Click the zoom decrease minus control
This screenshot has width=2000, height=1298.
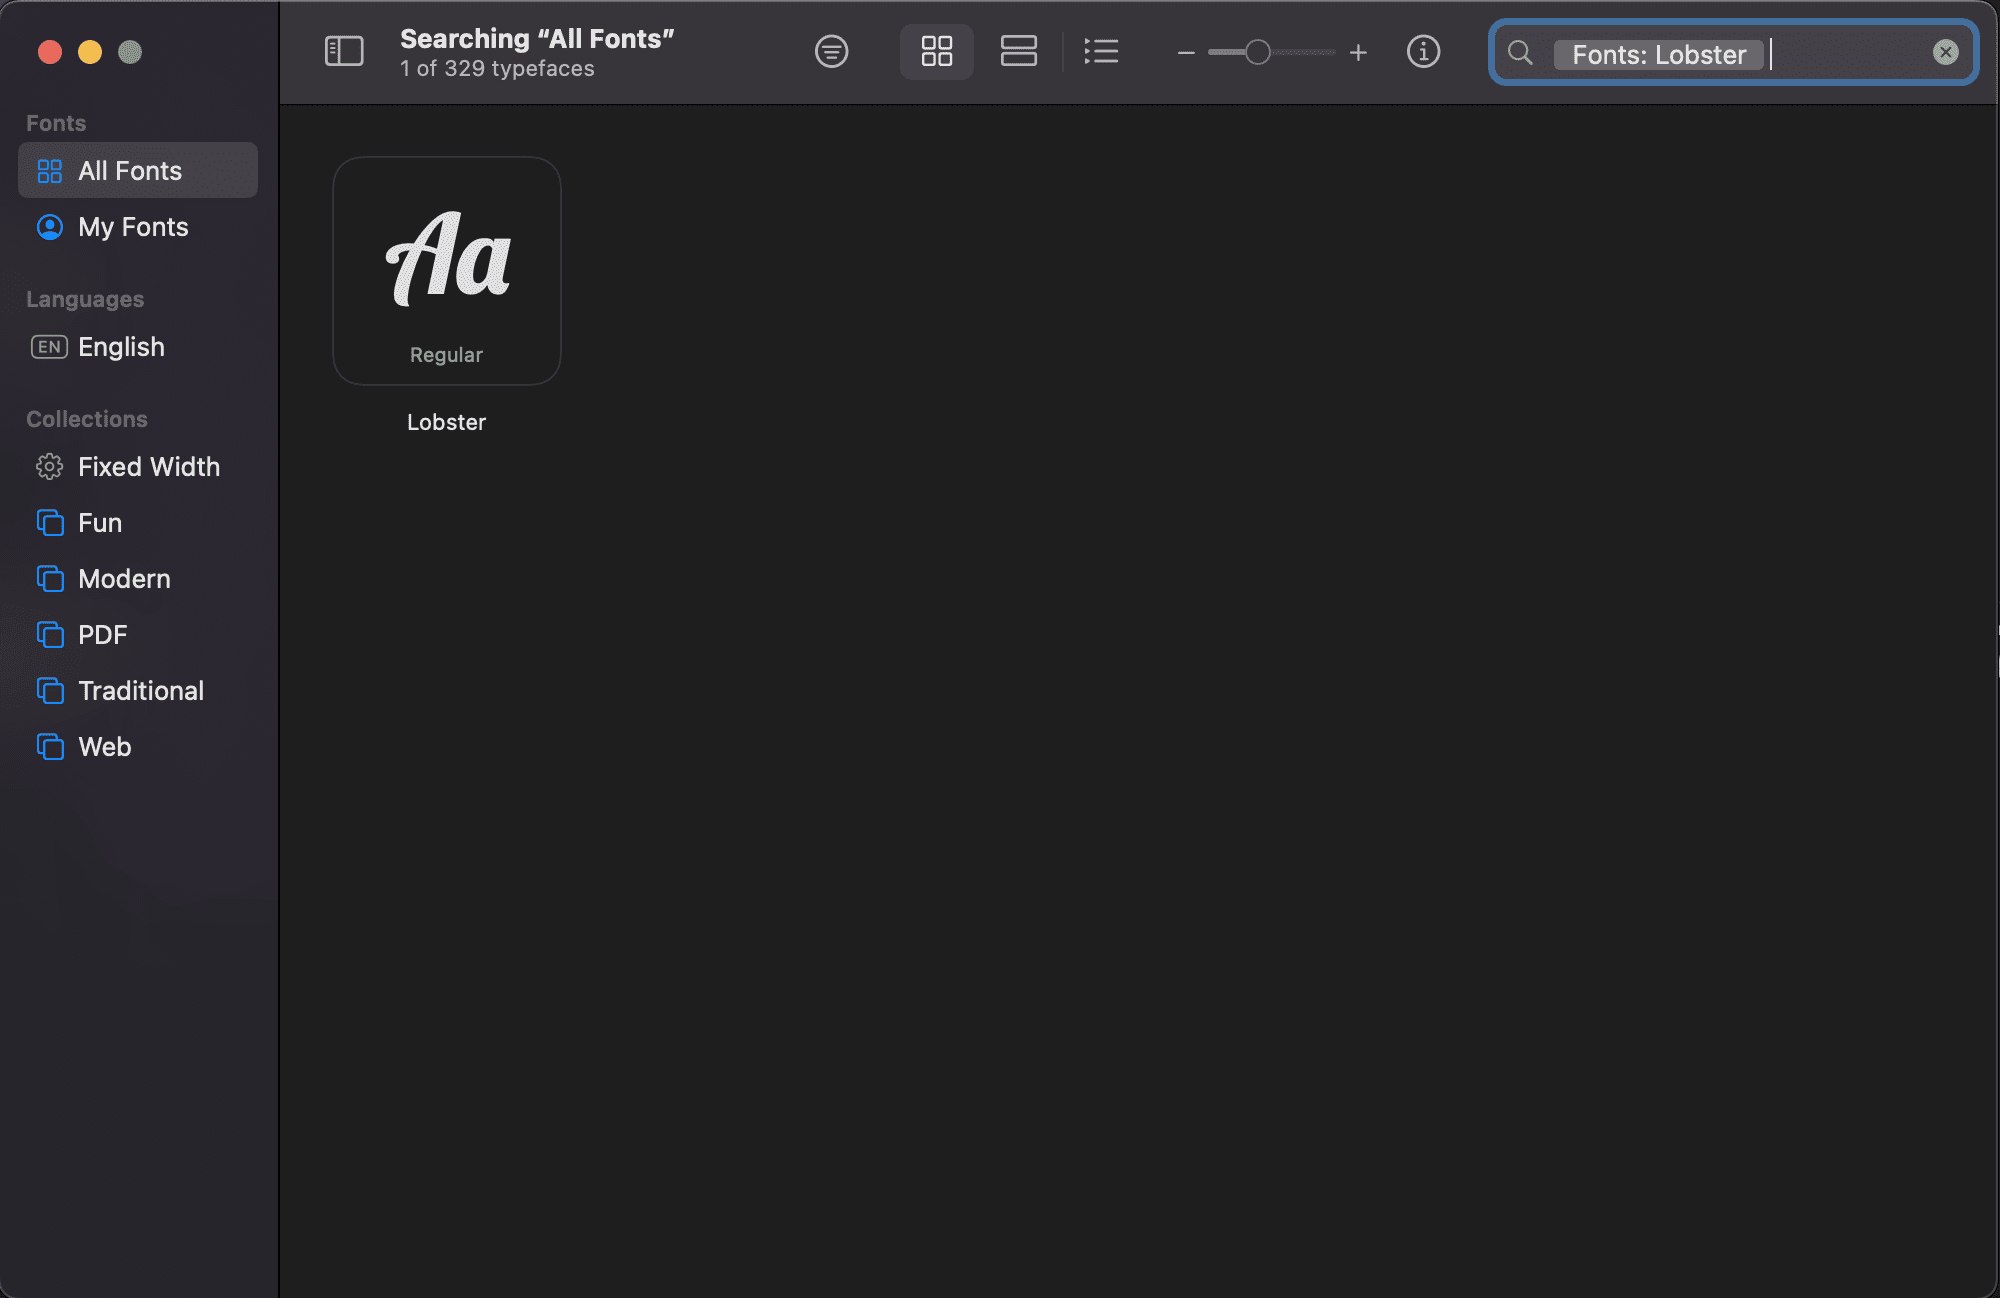tap(1185, 52)
